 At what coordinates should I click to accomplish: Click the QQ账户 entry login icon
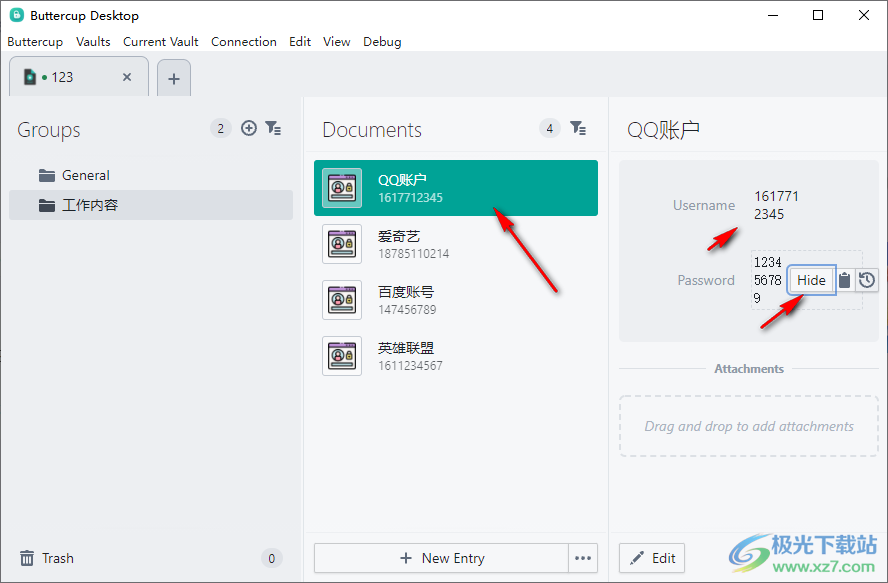point(342,188)
